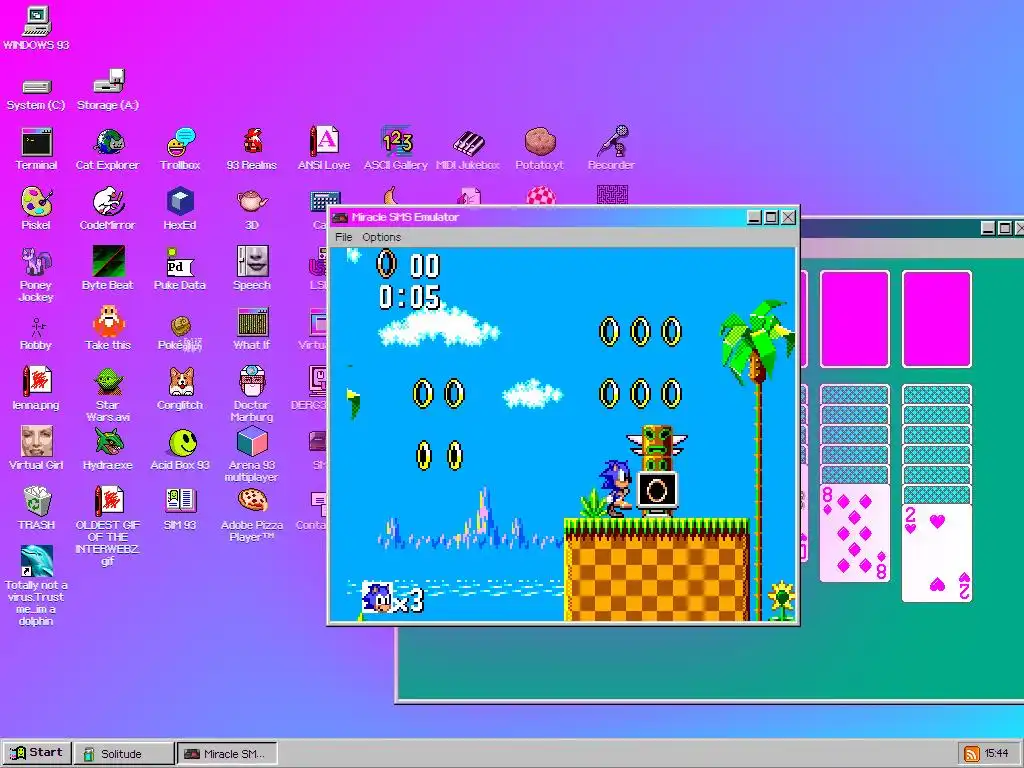Click the rightmost empty foundation slot in Solitude
Viewport: 1024px width, 768px height.
pos(936,319)
